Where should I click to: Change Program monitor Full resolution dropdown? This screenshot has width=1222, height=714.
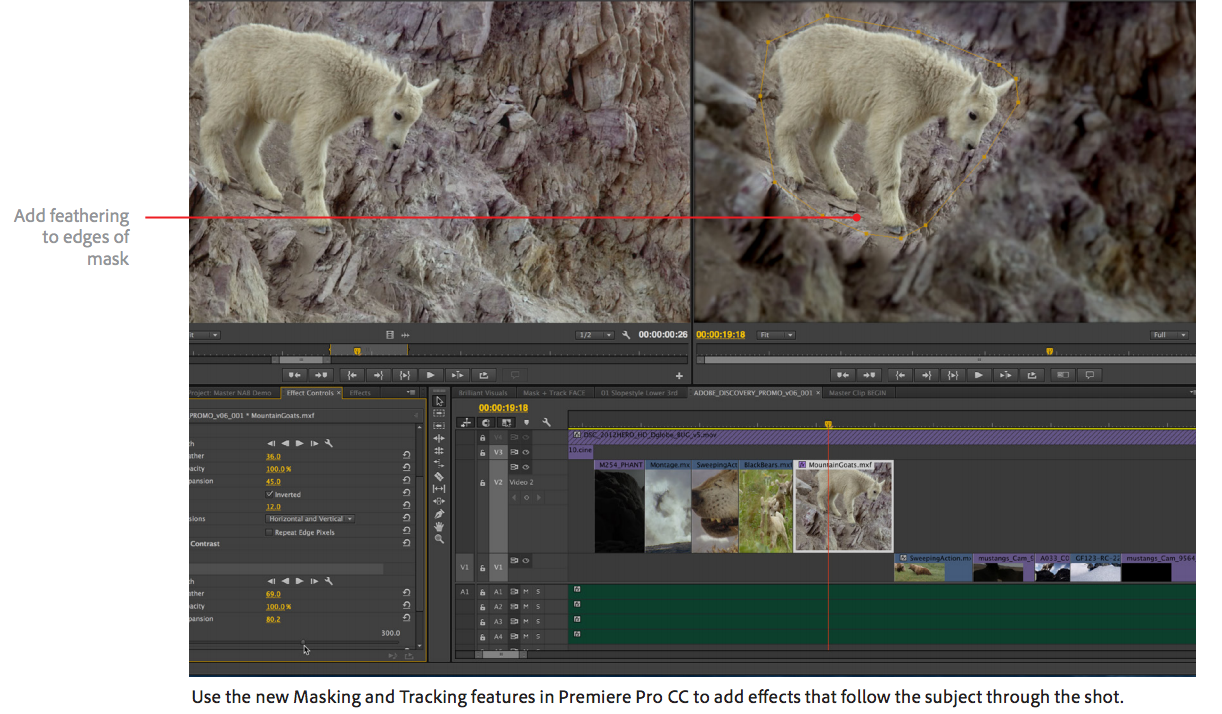click(x=1168, y=335)
